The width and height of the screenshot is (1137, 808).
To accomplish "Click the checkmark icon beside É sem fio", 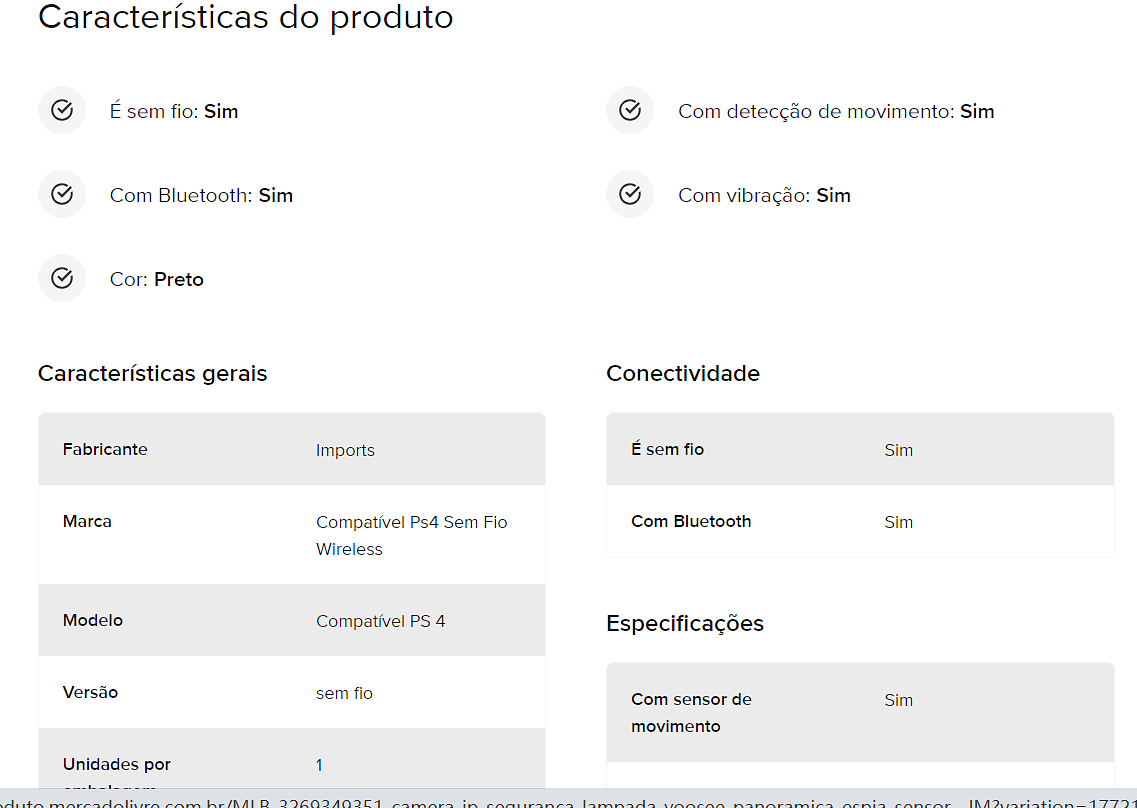I will click(62, 110).
